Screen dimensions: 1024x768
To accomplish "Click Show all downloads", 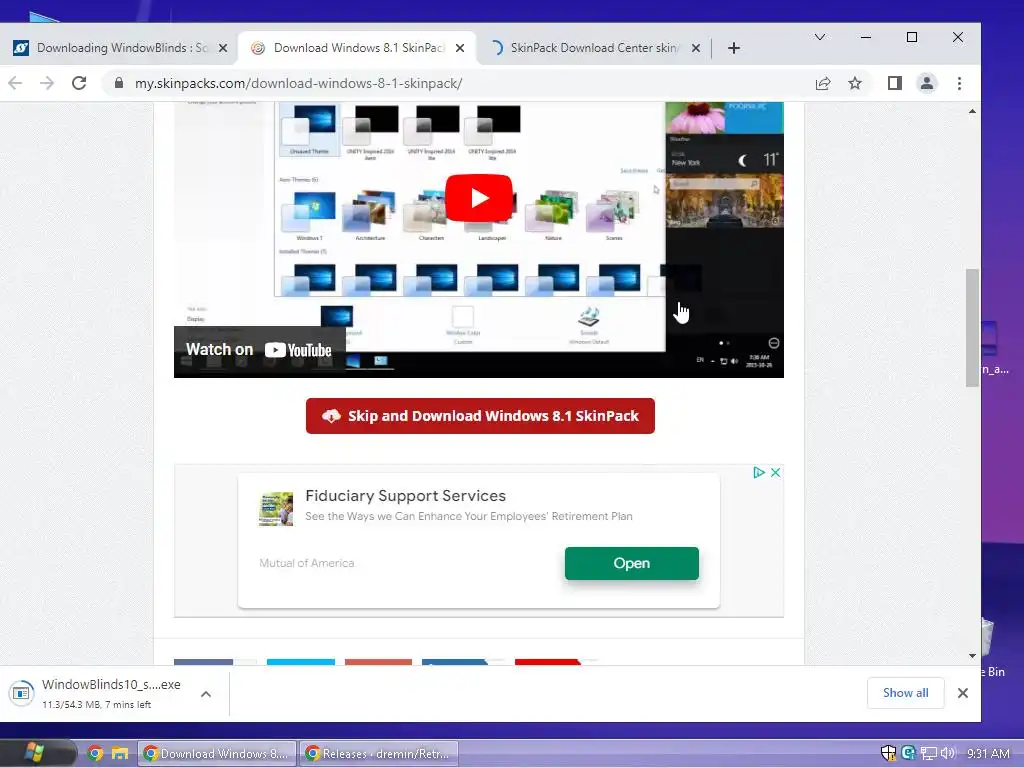I will point(905,693).
